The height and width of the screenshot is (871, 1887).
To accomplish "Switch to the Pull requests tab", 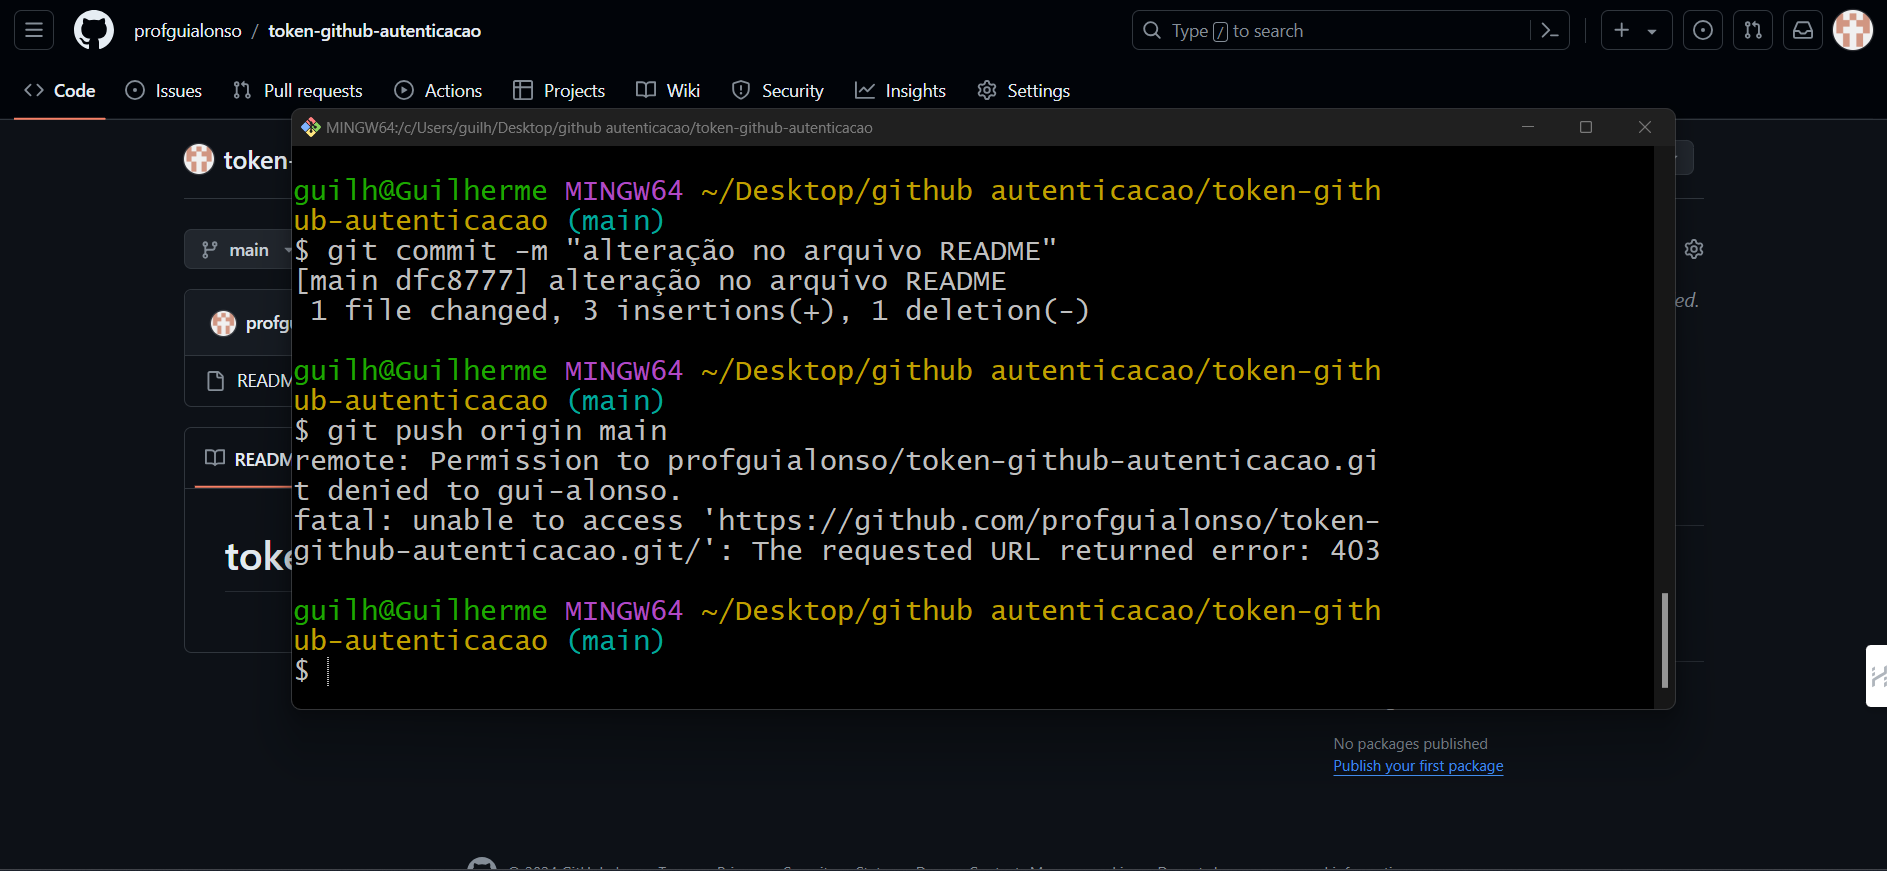I will point(298,91).
